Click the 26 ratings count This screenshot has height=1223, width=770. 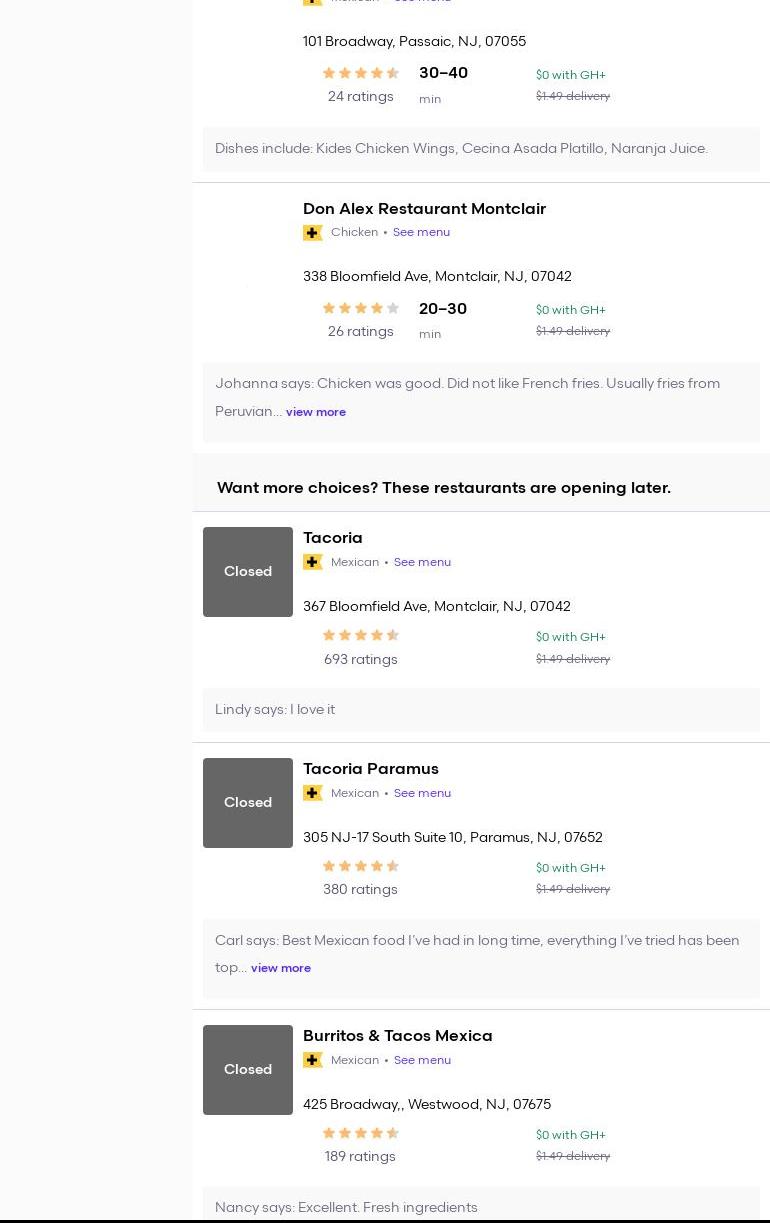(x=360, y=331)
